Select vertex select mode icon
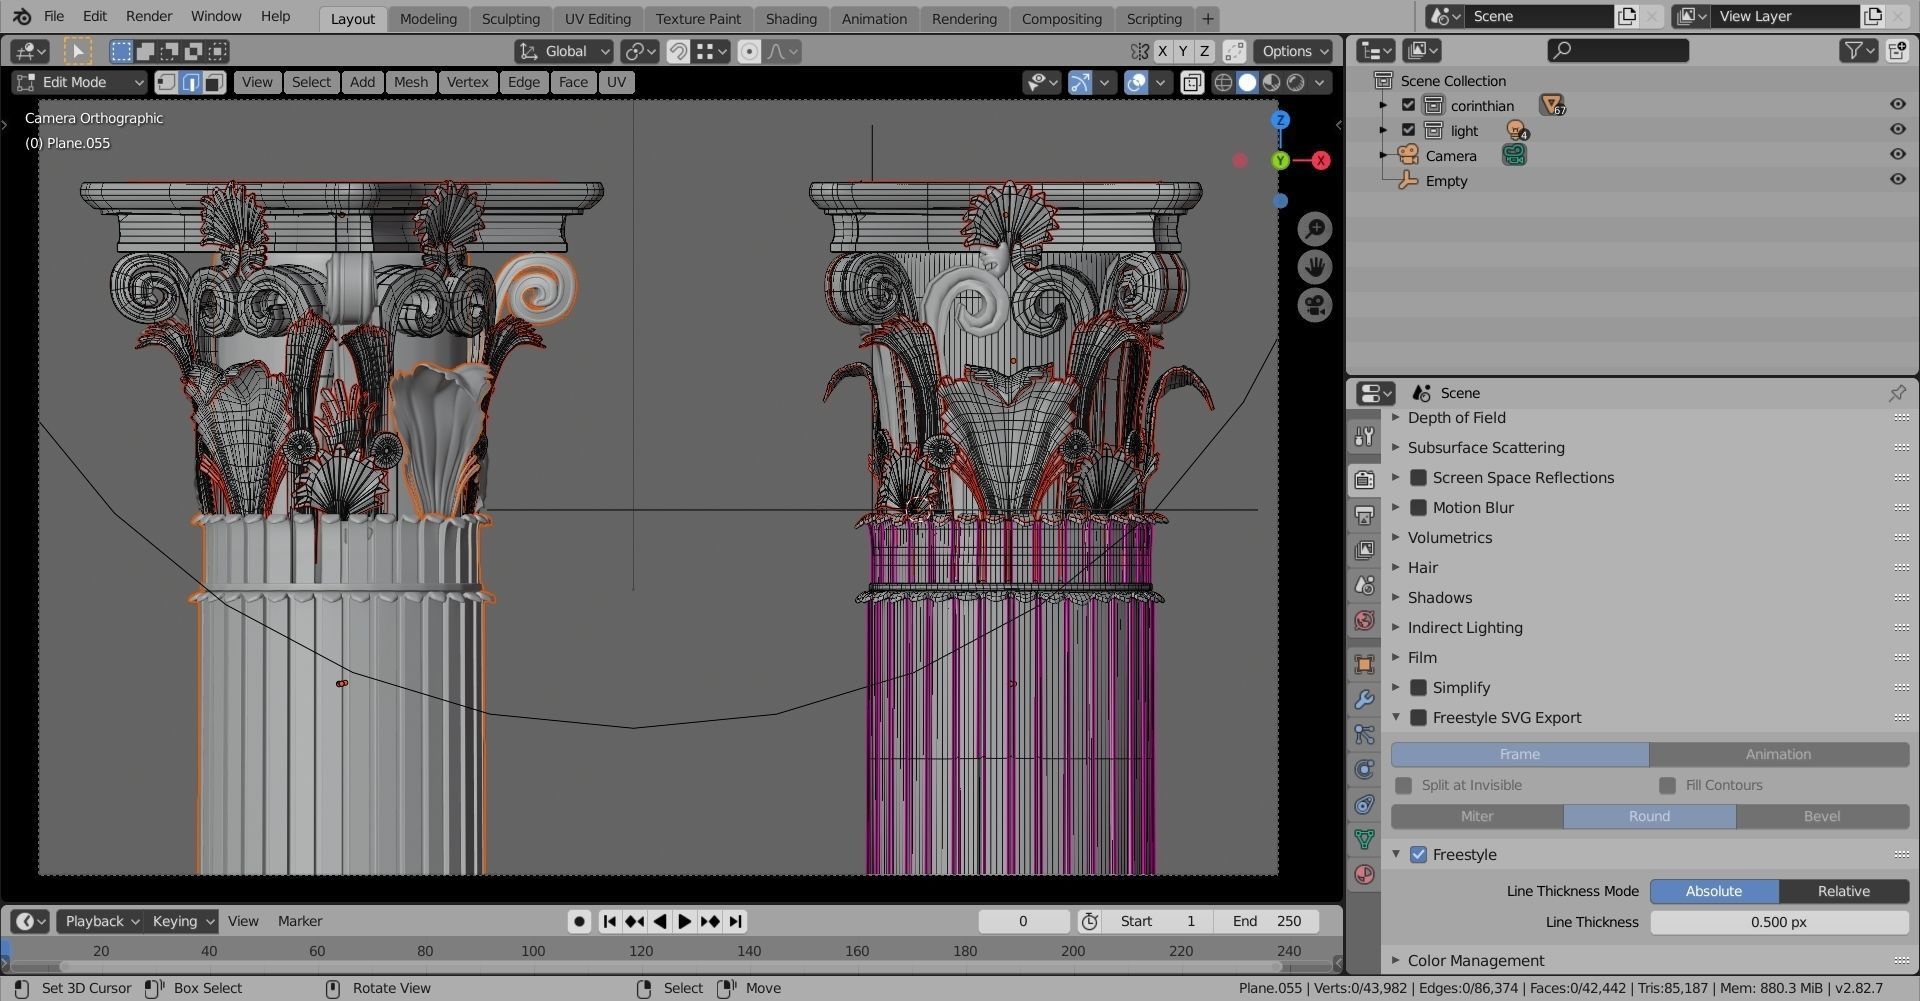The width and height of the screenshot is (1920, 1001). click(166, 82)
